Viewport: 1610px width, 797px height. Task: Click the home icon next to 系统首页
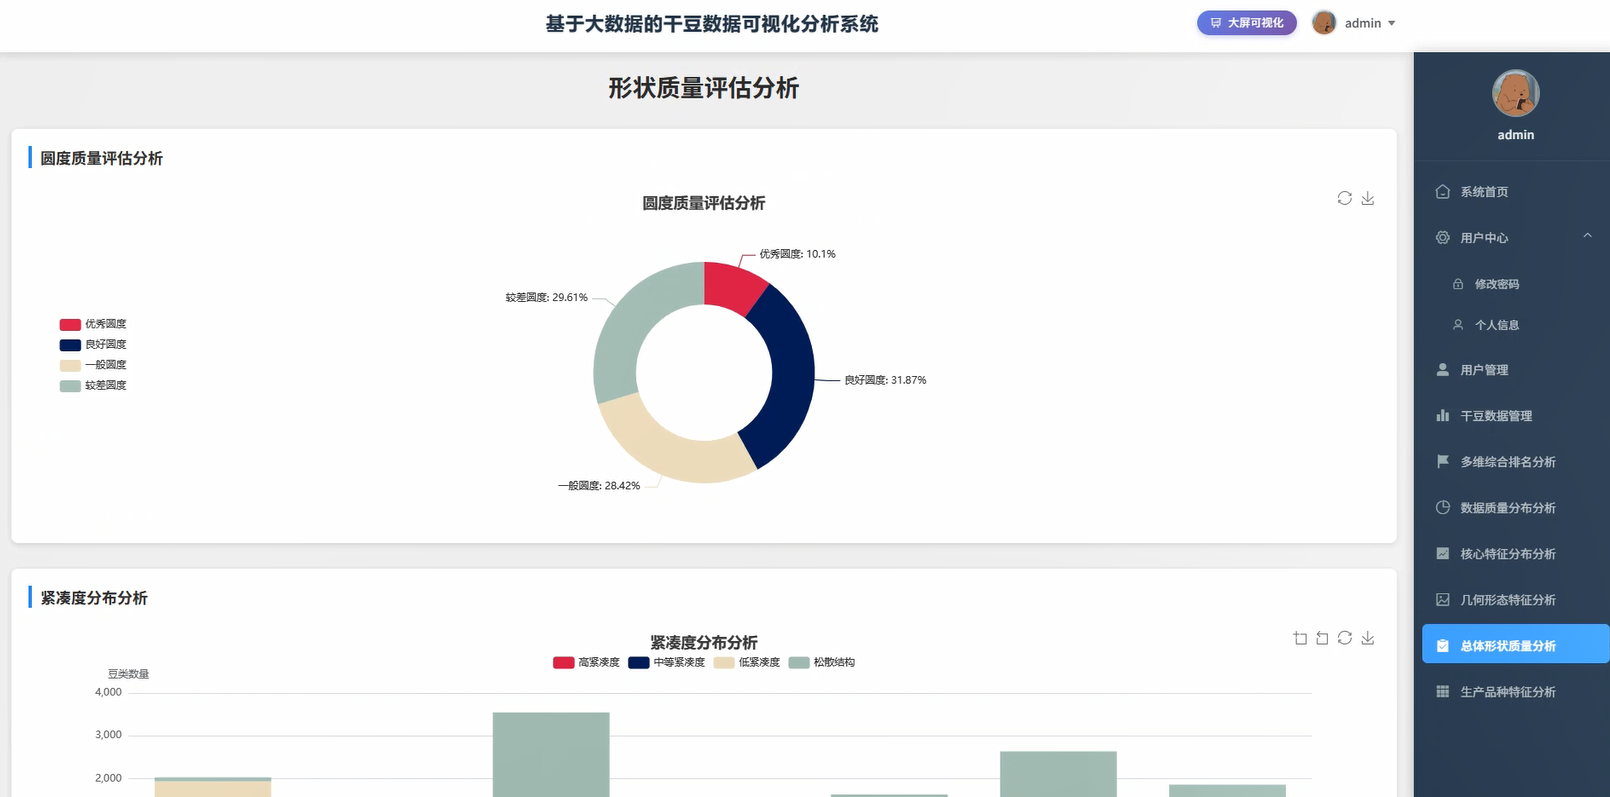1442,191
